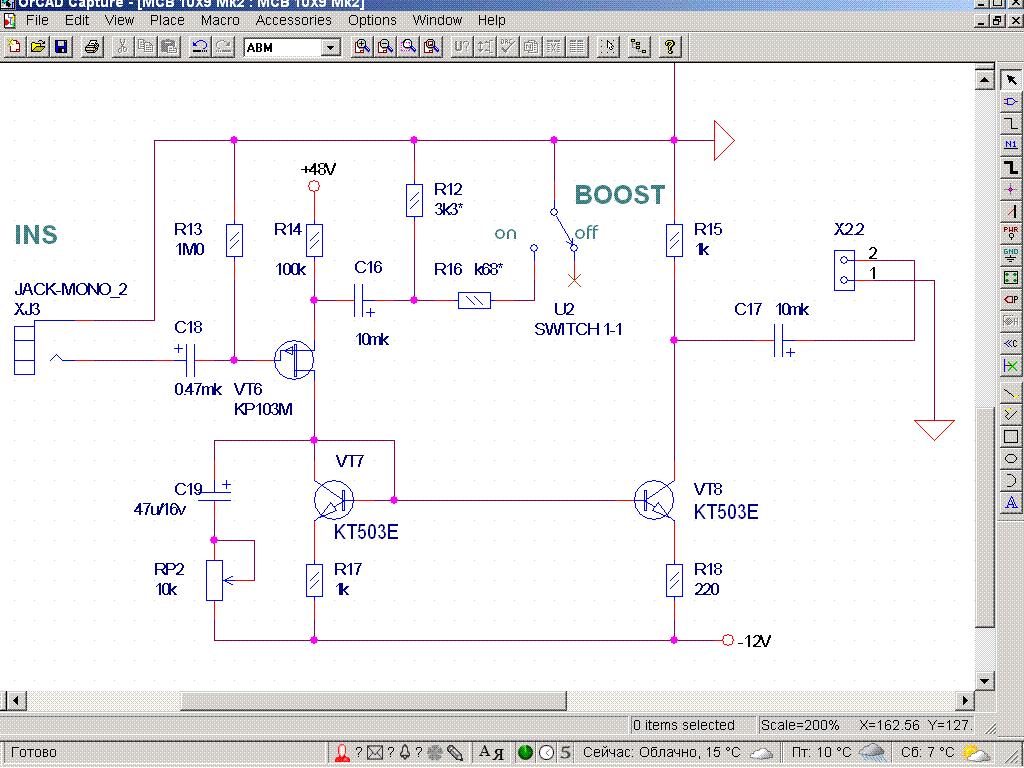Save the schematic with the floppy icon
This screenshot has height=768, width=1024.
pos(61,47)
